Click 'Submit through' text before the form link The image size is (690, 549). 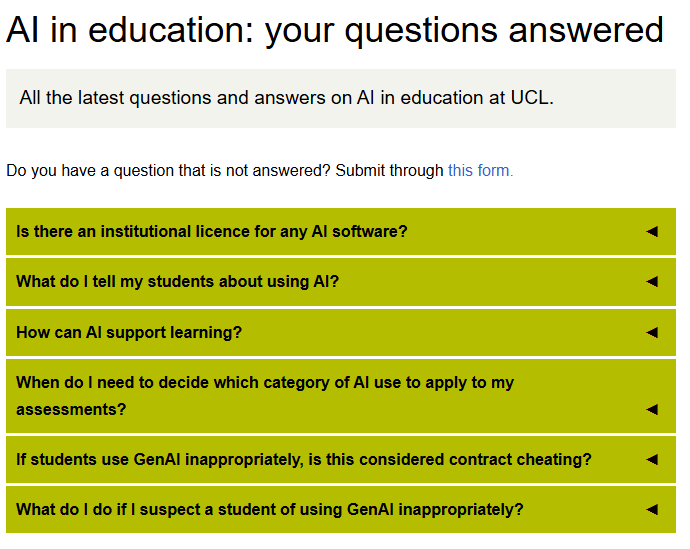tap(389, 171)
